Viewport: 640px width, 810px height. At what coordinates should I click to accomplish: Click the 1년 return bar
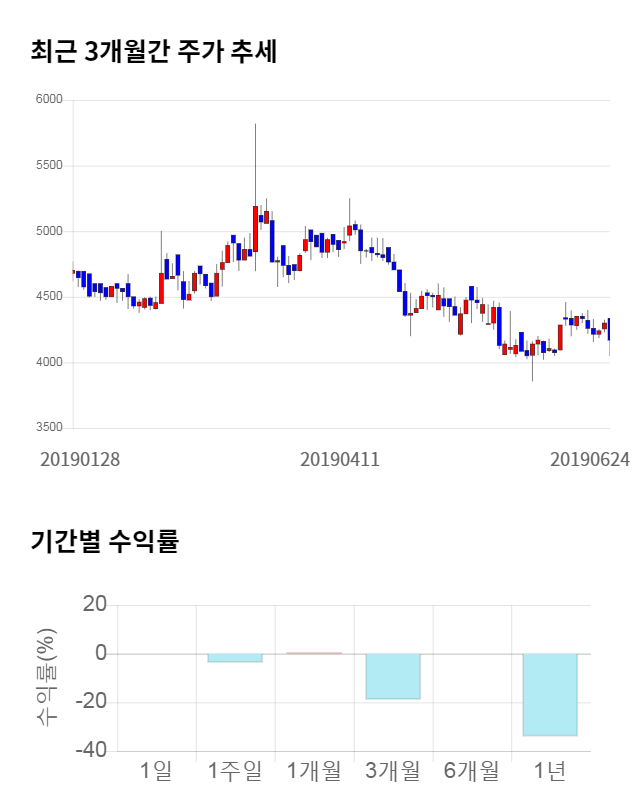point(550,694)
